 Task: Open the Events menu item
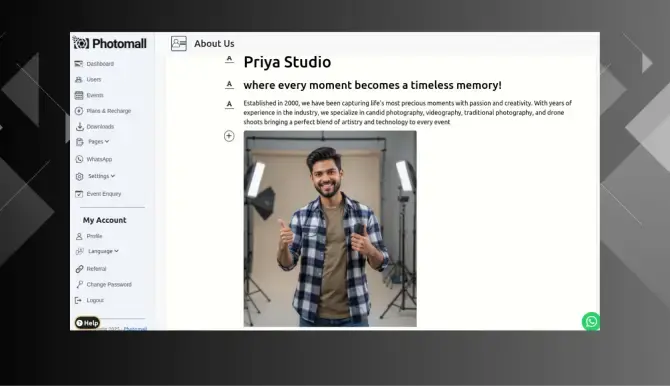click(x=95, y=95)
